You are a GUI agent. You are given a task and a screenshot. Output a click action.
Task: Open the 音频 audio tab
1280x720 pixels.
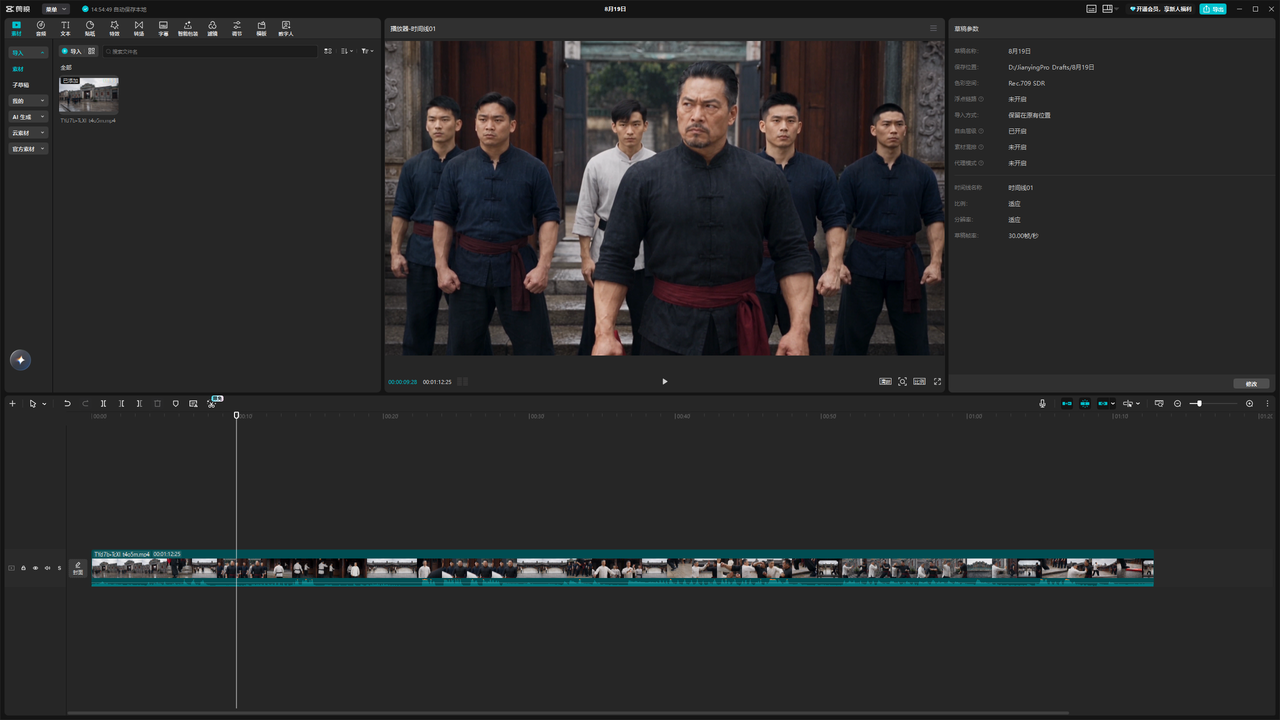tap(41, 27)
